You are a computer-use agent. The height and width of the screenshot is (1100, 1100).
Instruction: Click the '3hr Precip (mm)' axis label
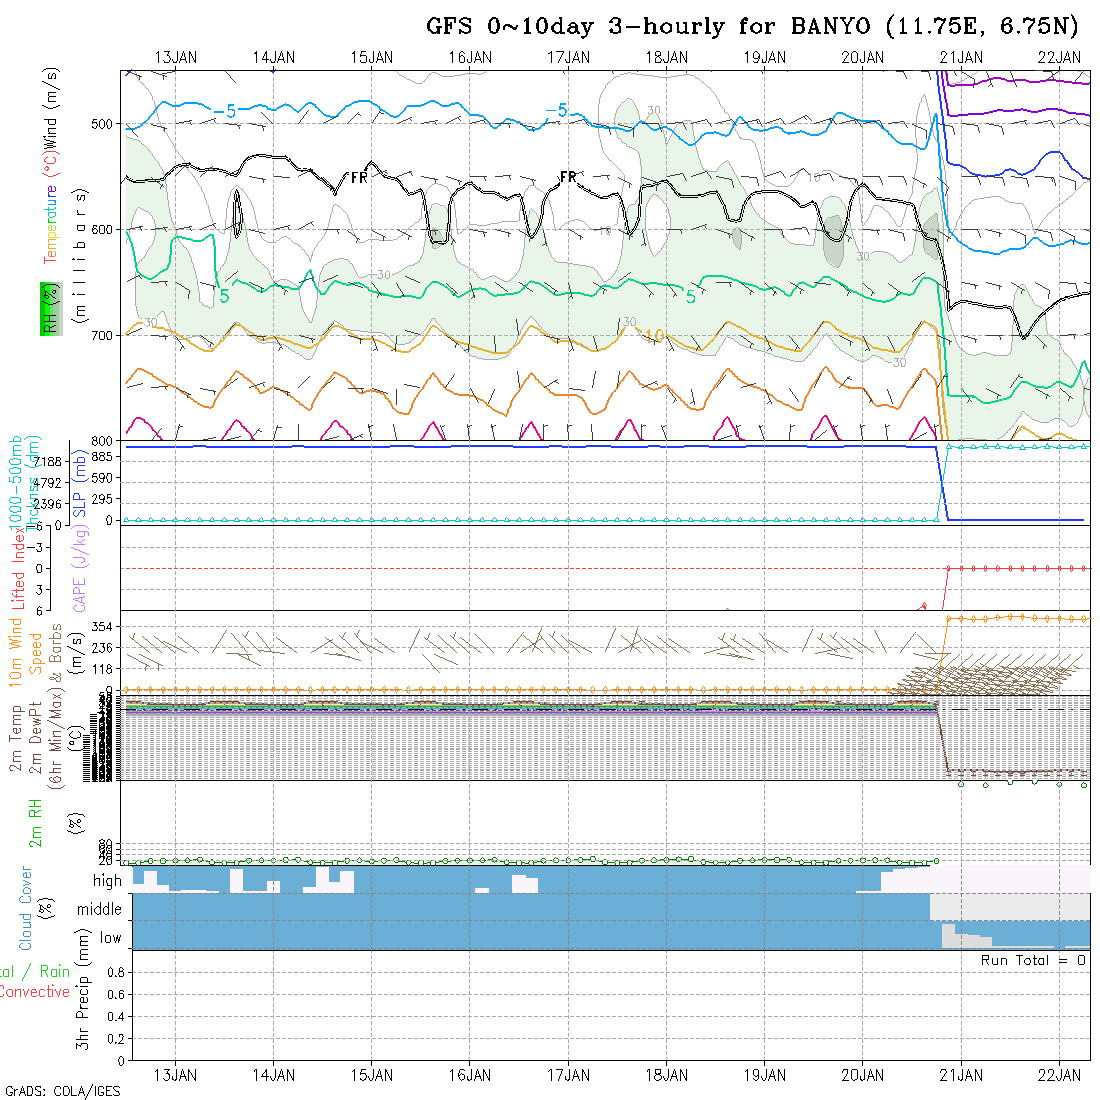(x=83, y=989)
